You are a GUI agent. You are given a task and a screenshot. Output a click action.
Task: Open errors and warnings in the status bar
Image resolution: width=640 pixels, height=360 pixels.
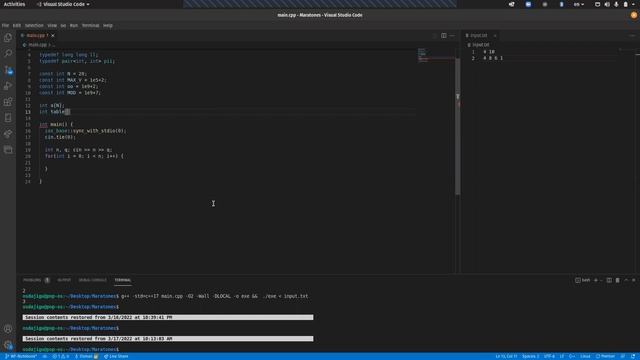(x=60, y=356)
